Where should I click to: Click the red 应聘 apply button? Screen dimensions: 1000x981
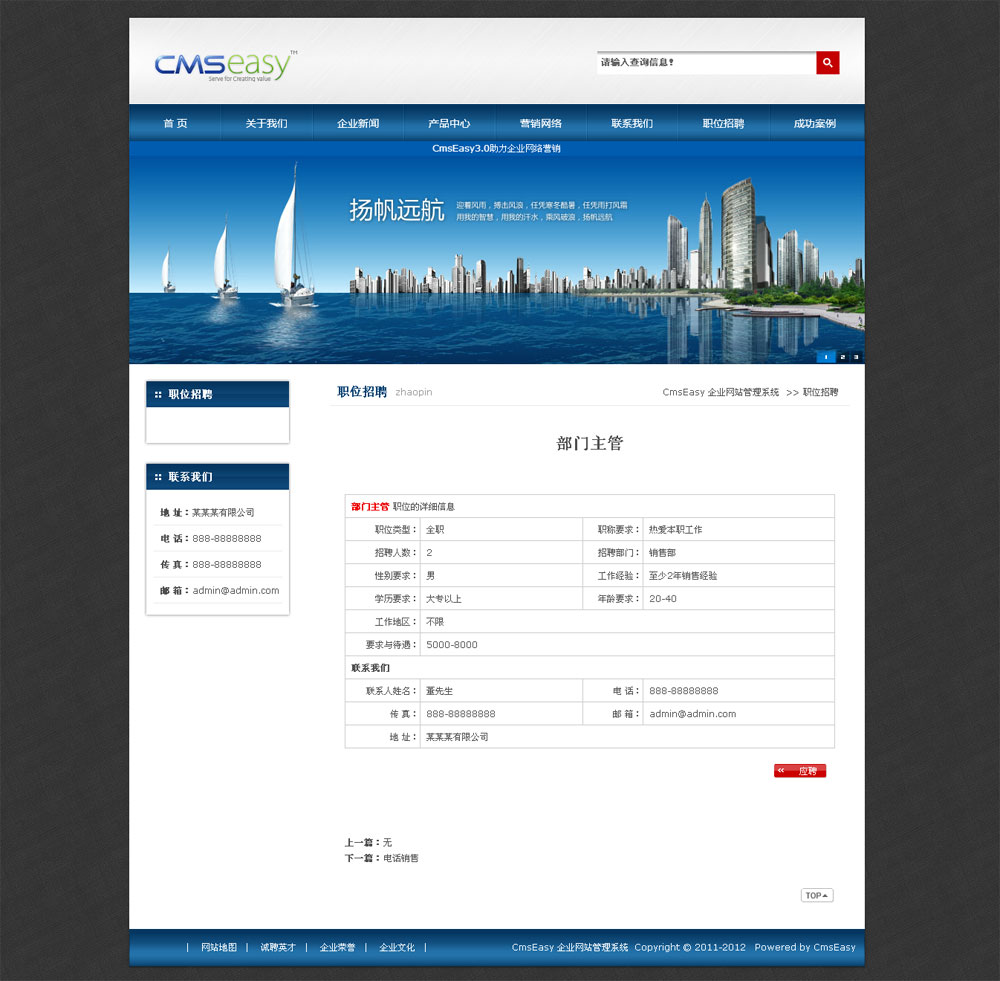[800, 771]
